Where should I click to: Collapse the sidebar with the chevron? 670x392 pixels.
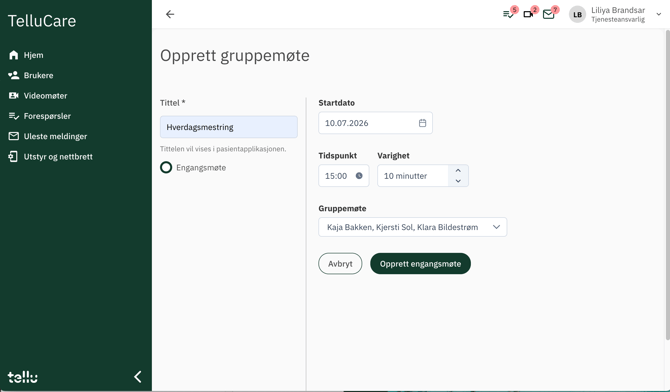[x=138, y=377]
